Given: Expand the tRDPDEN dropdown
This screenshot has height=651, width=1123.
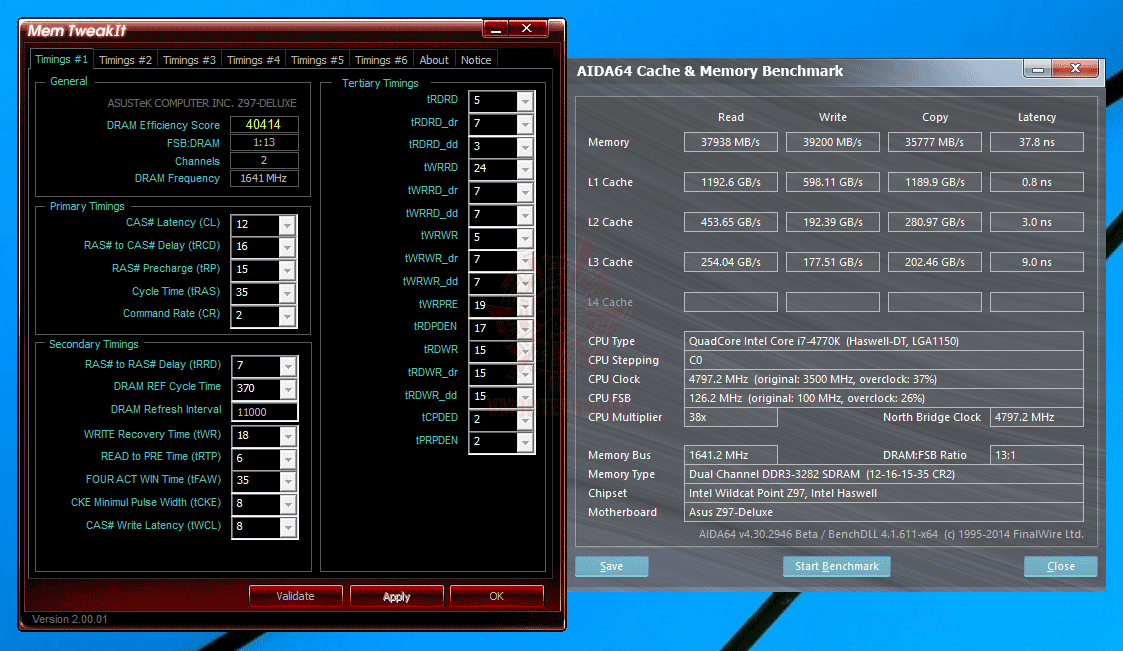Looking at the screenshot, I should click(x=525, y=329).
